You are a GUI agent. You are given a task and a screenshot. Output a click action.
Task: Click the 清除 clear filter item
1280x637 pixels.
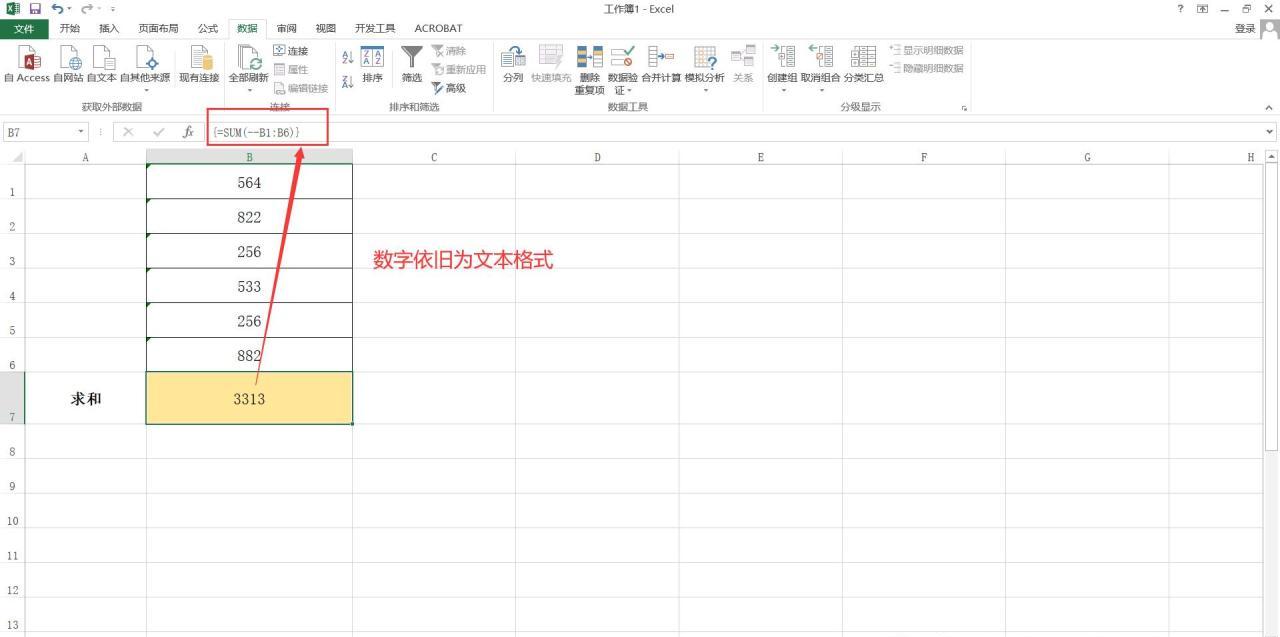point(449,51)
